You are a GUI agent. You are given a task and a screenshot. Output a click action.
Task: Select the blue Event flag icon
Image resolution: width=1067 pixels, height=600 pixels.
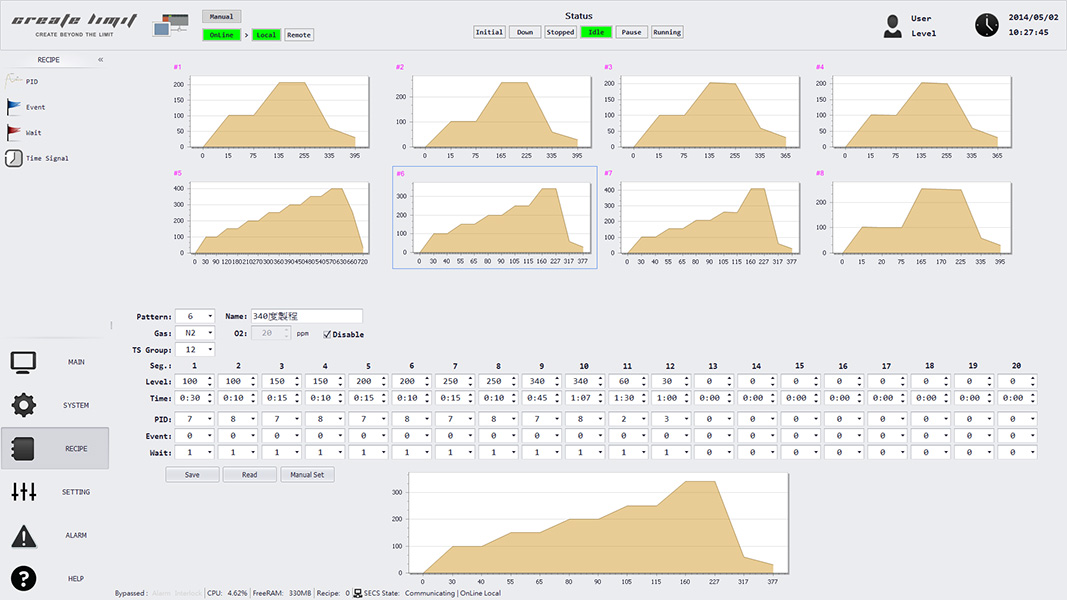14,107
